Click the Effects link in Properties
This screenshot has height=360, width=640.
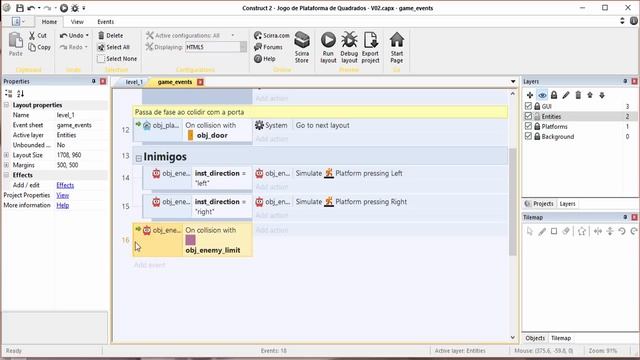pos(65,185)
